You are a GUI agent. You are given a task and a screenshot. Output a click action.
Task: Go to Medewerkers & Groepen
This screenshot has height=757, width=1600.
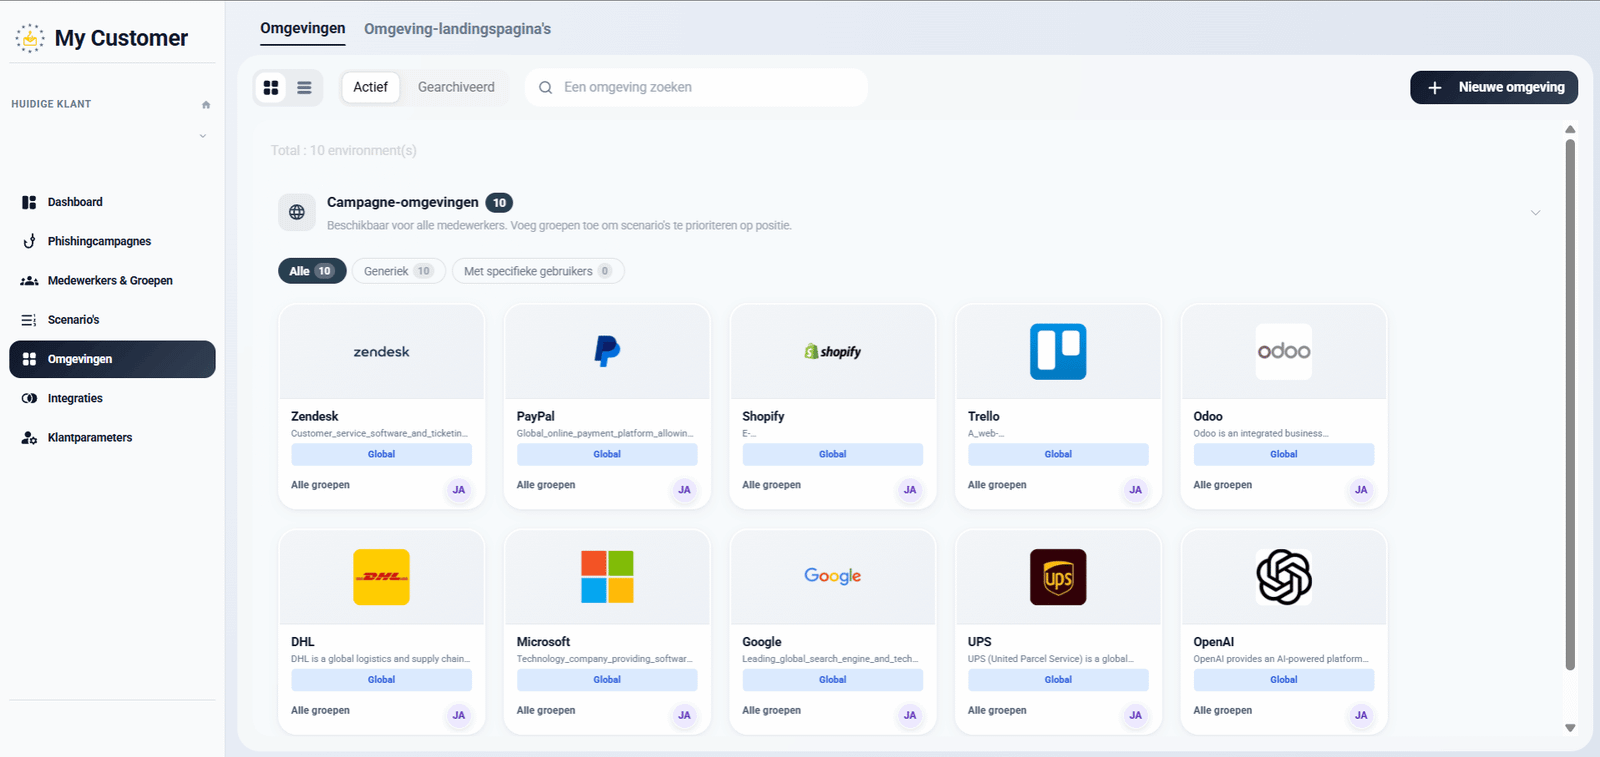coord(112,281)
